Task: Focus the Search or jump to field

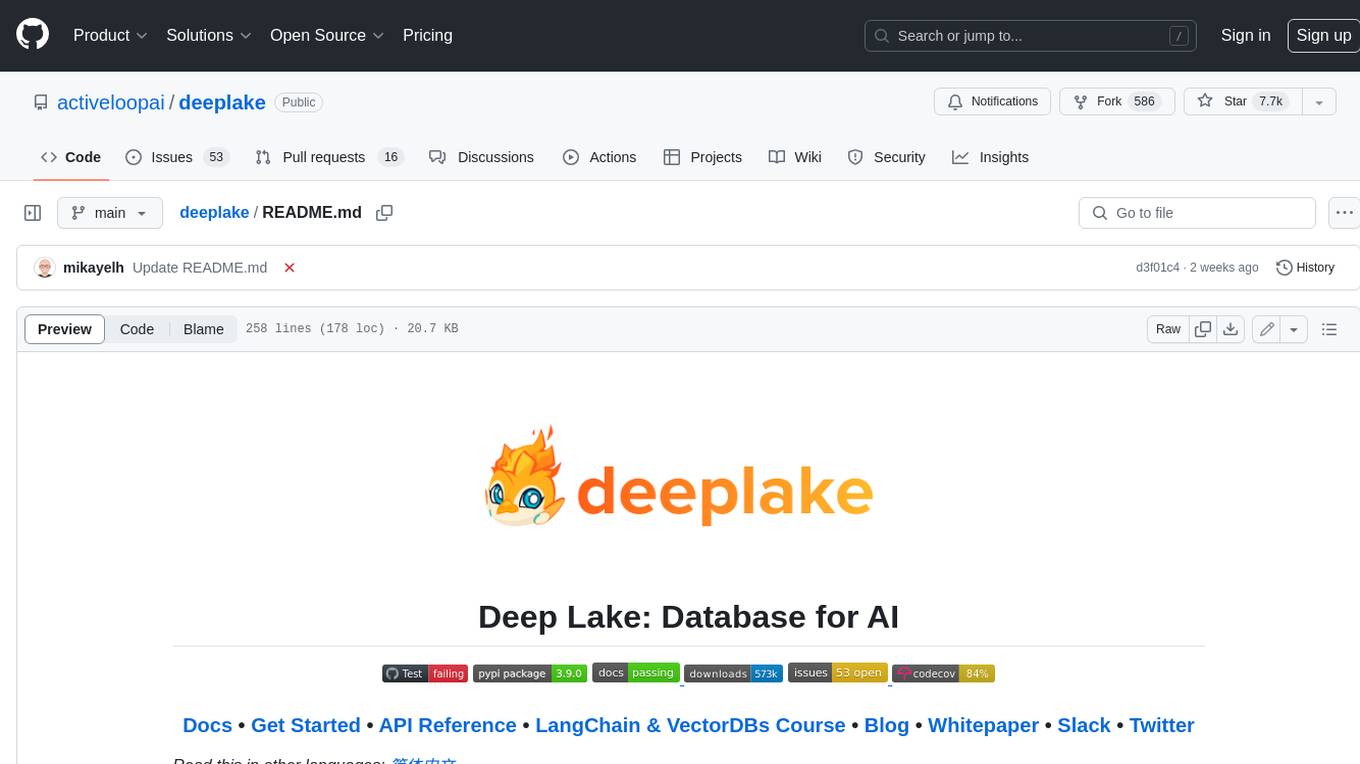Action: (1032, 35)
